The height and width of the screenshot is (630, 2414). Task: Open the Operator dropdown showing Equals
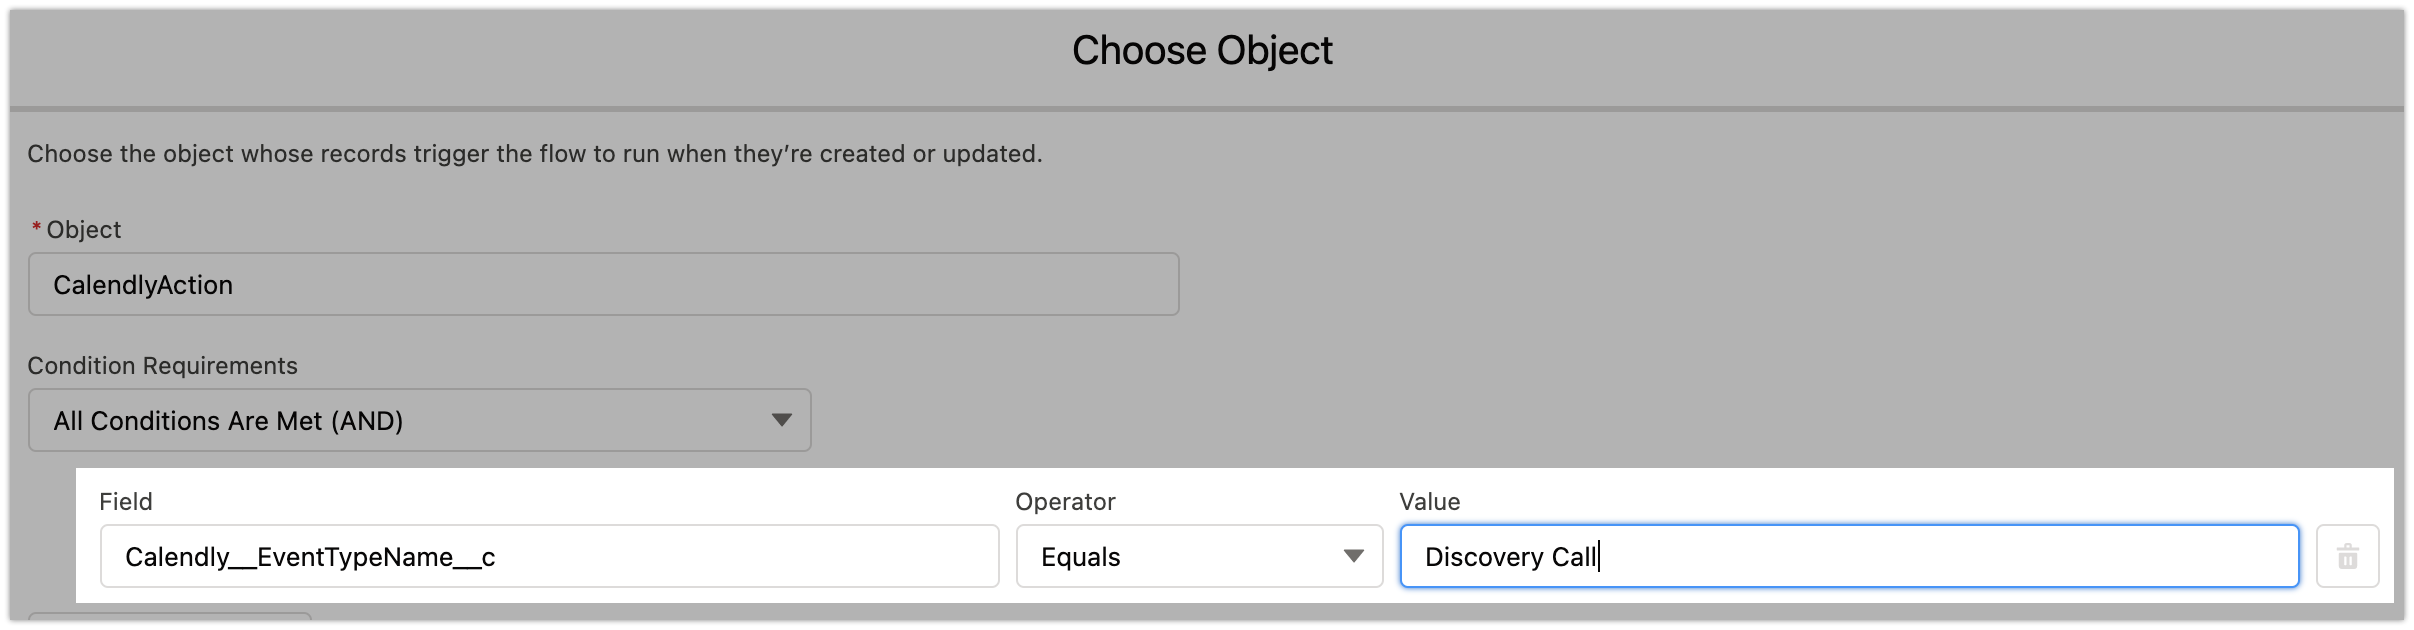(1198, 557)
